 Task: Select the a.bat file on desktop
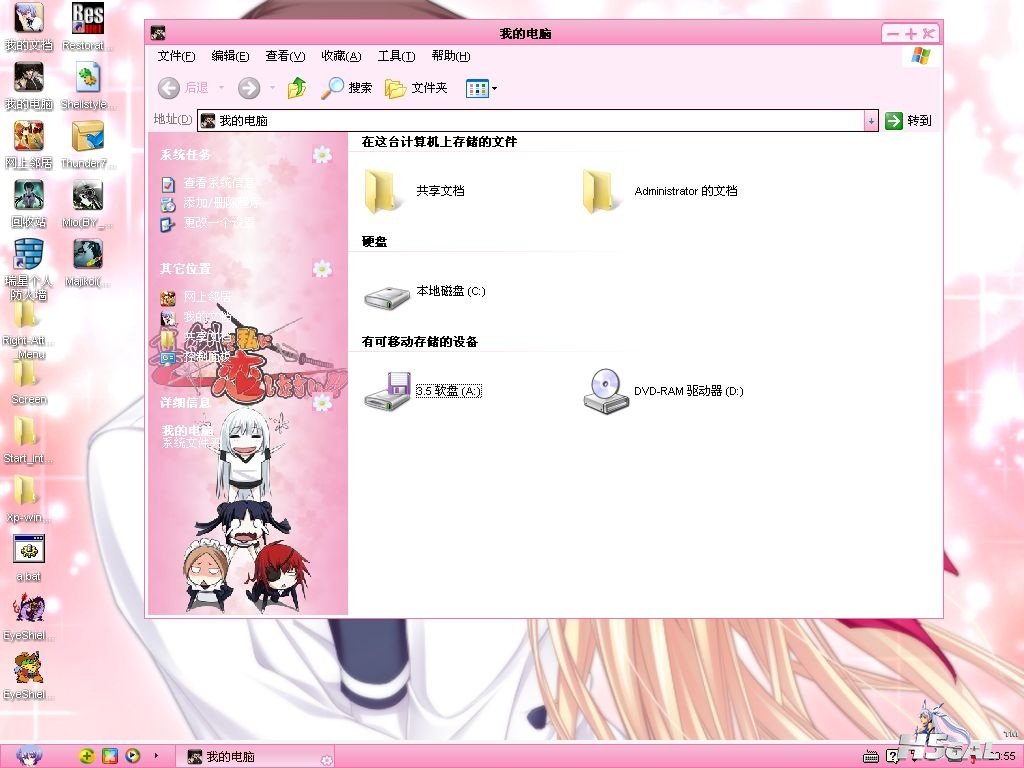click(x=29, y=558)
